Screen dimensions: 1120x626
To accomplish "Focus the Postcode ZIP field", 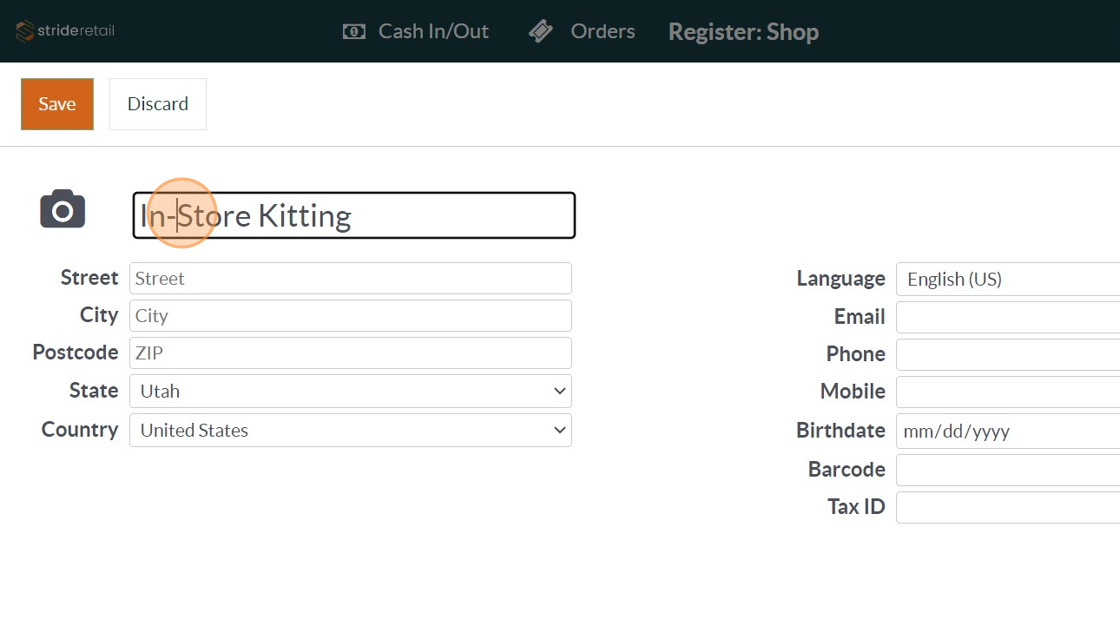I will 350,353.
